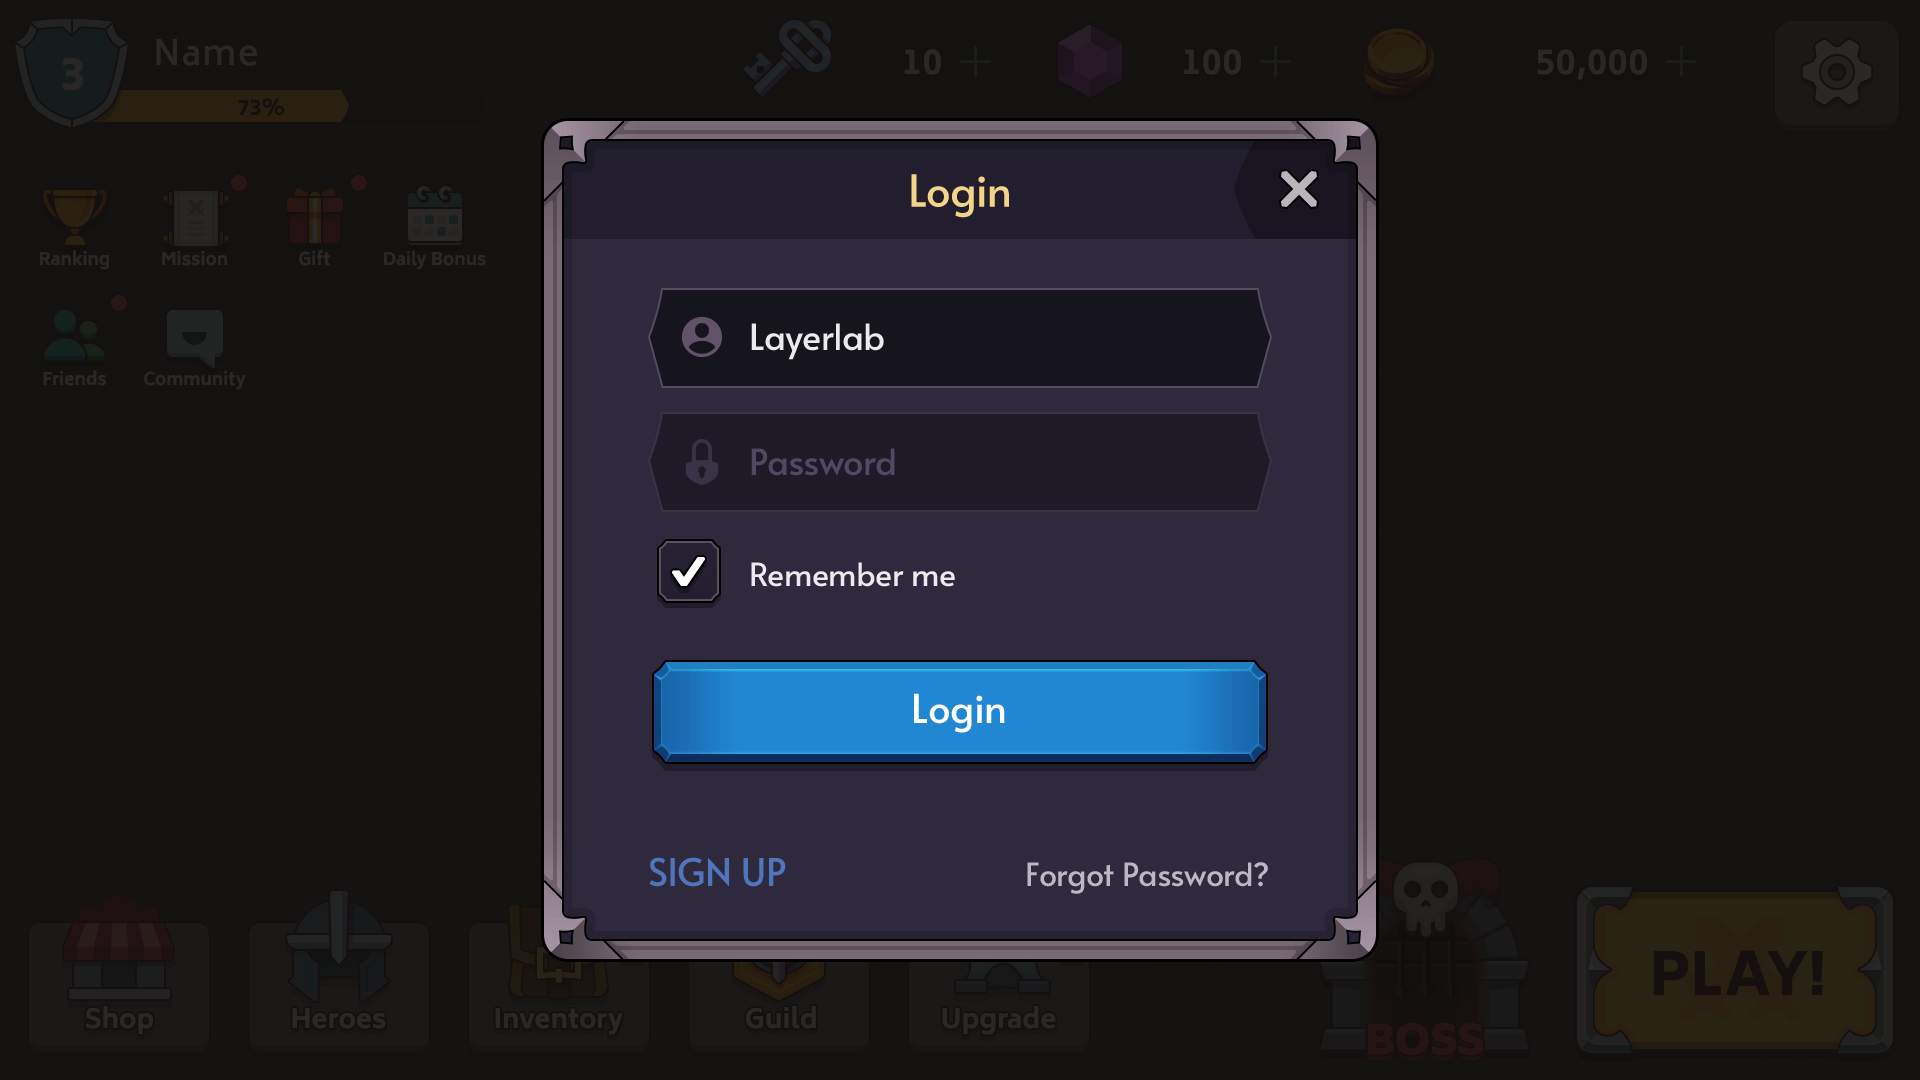Viewport: 1920px width, 1080px height.
Task: Add more gold coins with plus
Action: point(1682,62)
